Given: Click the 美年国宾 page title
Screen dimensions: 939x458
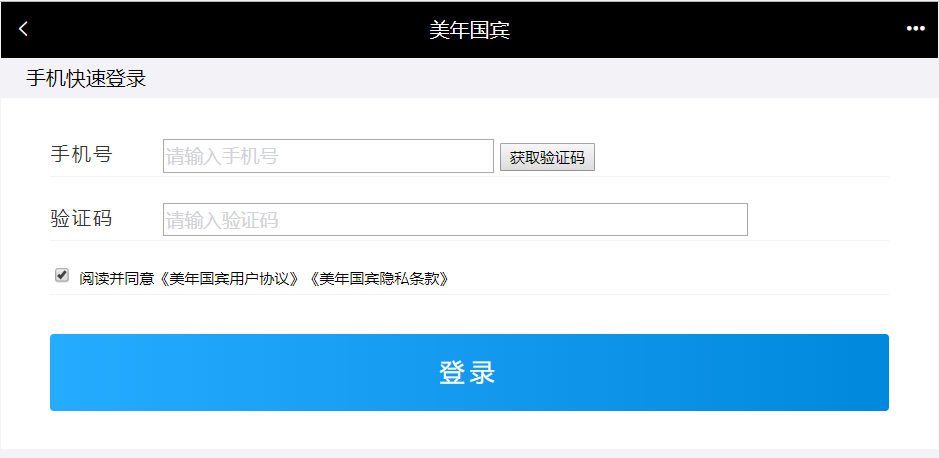Looking at the screenshot, I should click(470, 29).
